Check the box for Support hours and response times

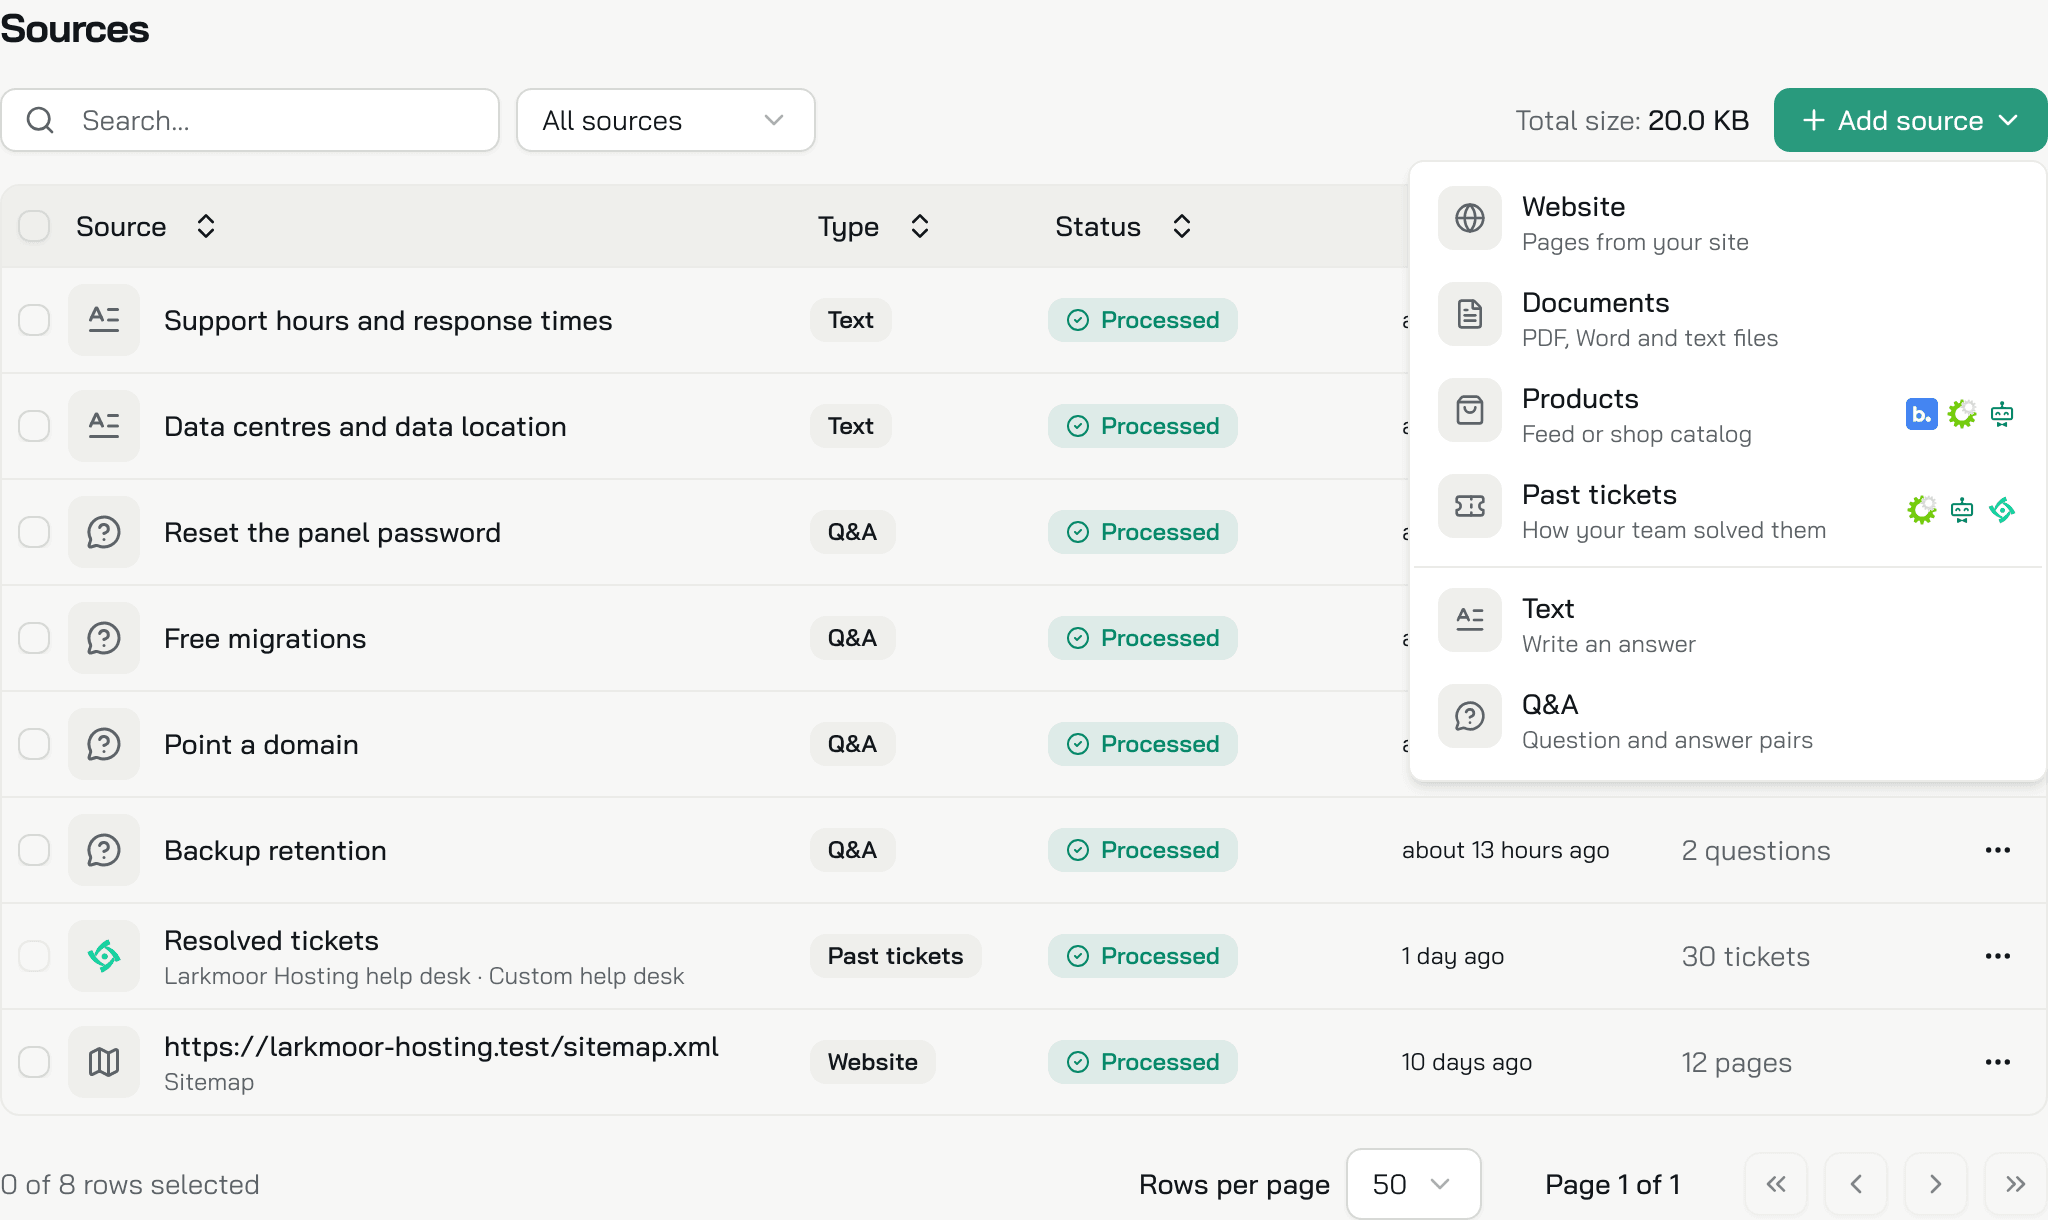34,320
